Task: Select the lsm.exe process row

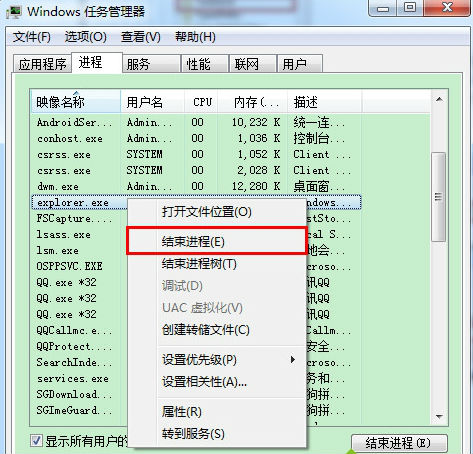Action: click(79, 250)
